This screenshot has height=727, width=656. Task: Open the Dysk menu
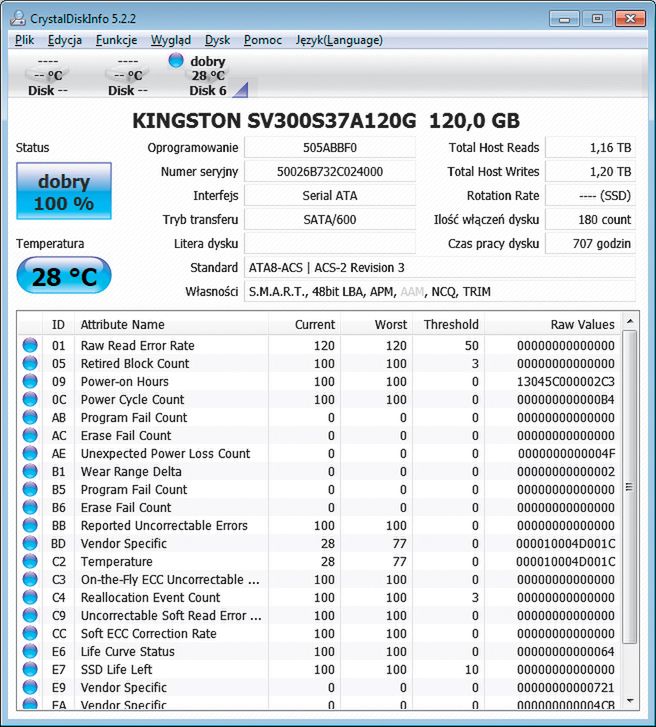coord(217,40)
